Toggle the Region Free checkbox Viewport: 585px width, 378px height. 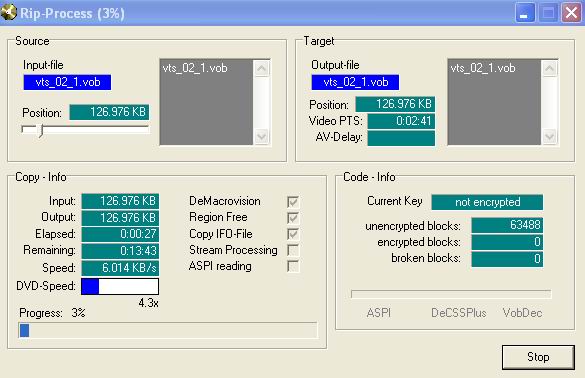pos(293,218)
